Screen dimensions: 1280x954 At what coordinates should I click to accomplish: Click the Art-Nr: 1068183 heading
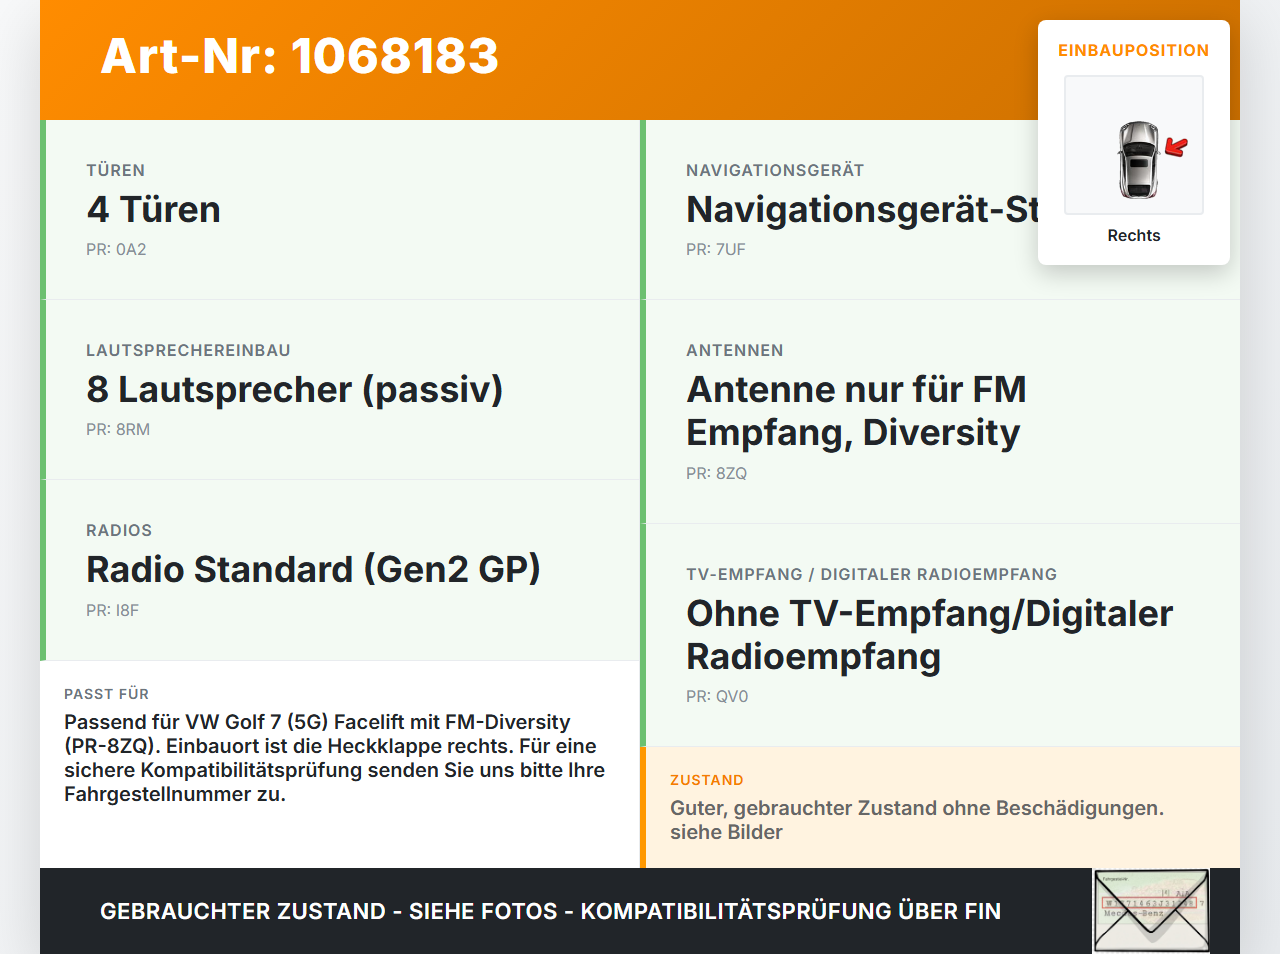[300, 56]
